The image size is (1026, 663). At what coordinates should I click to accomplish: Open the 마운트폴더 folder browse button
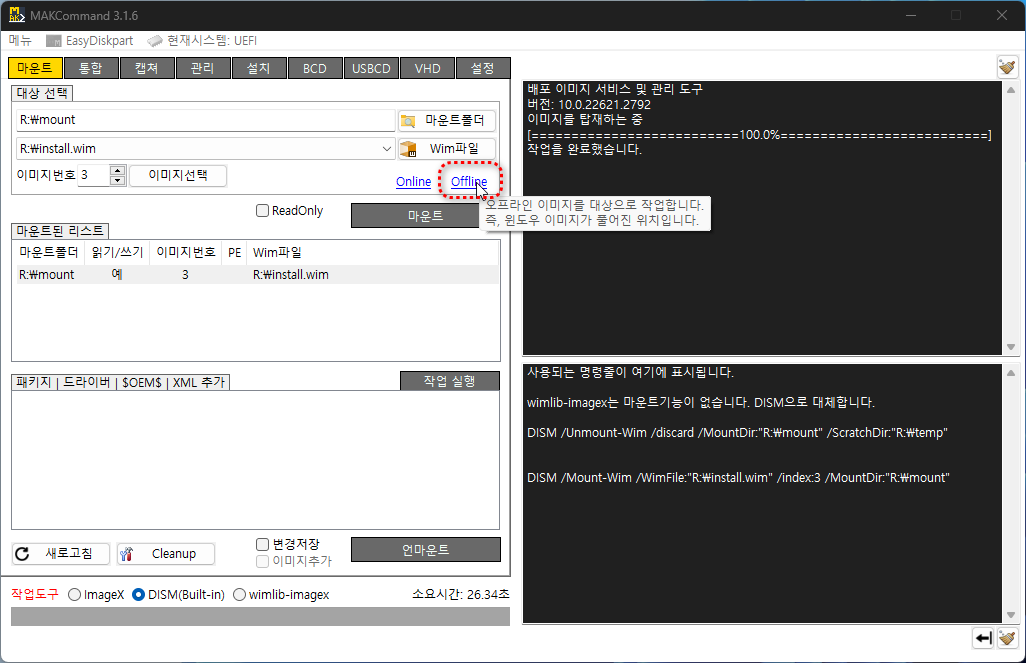coord(446,120)
